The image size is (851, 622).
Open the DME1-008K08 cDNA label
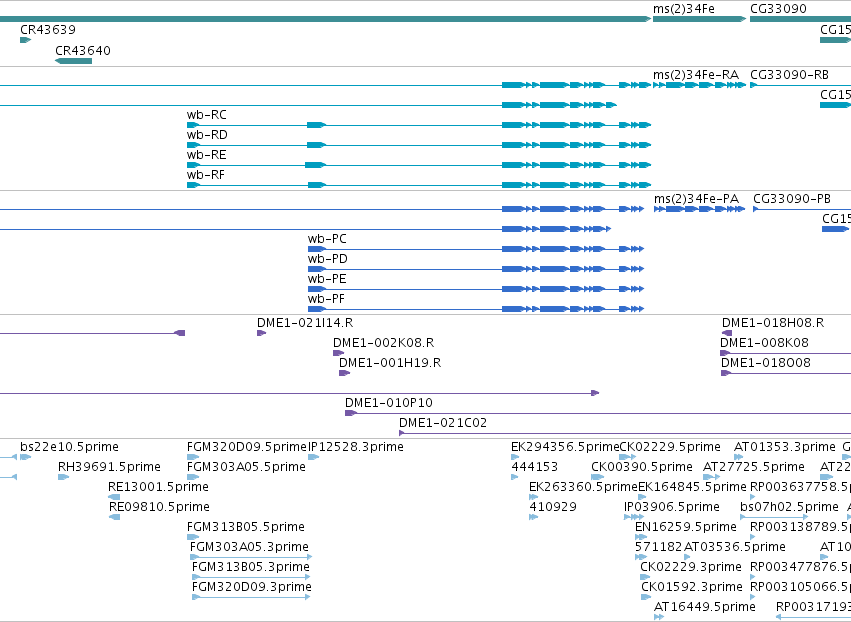[x=764, y=342]
